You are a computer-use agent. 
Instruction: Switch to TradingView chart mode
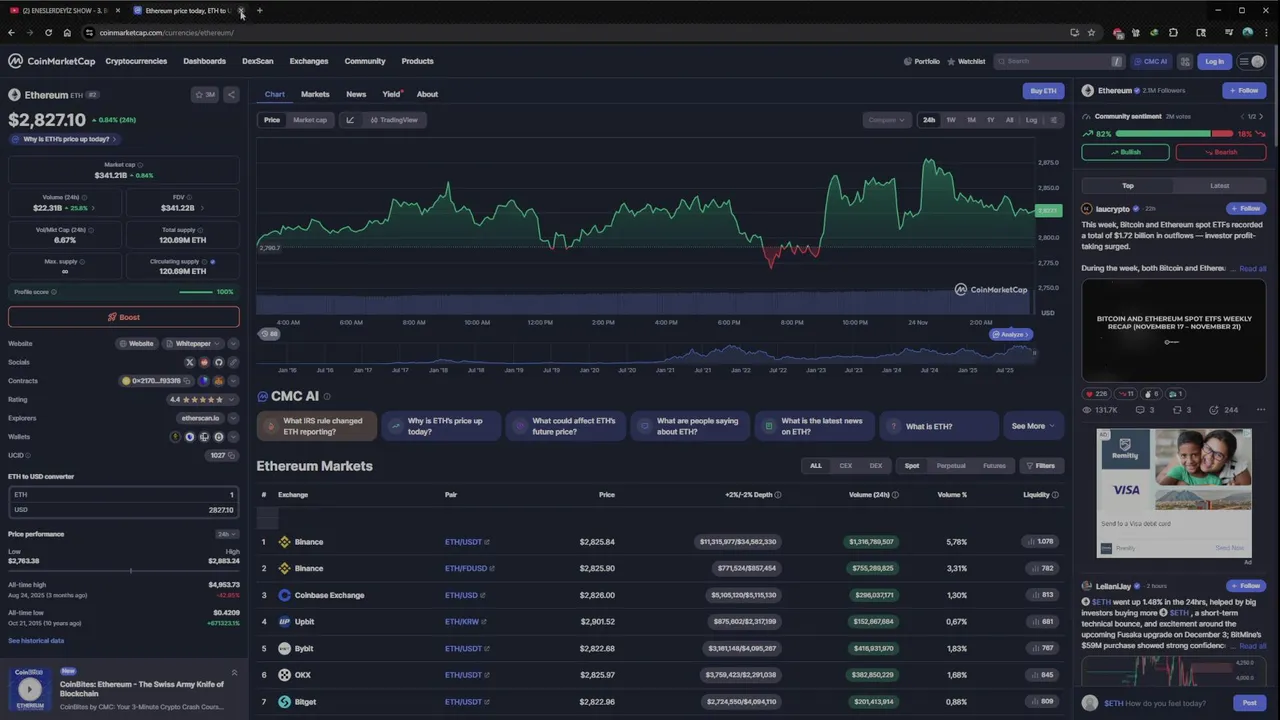click(393, 120)
